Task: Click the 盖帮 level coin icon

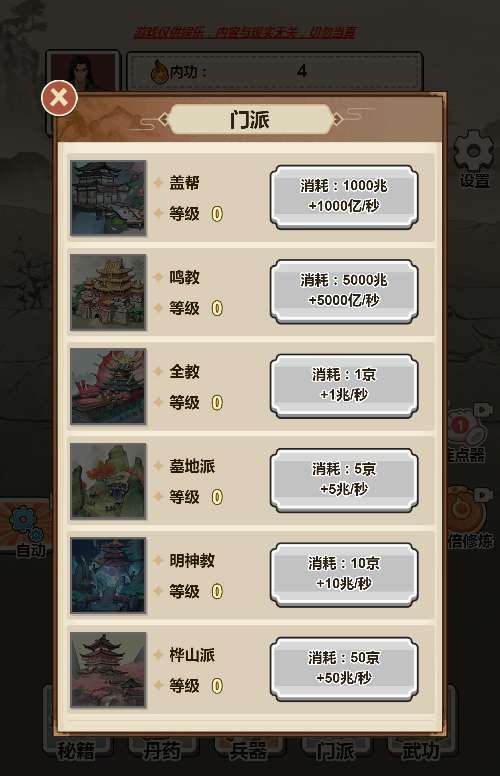Action: click(217, 214)
